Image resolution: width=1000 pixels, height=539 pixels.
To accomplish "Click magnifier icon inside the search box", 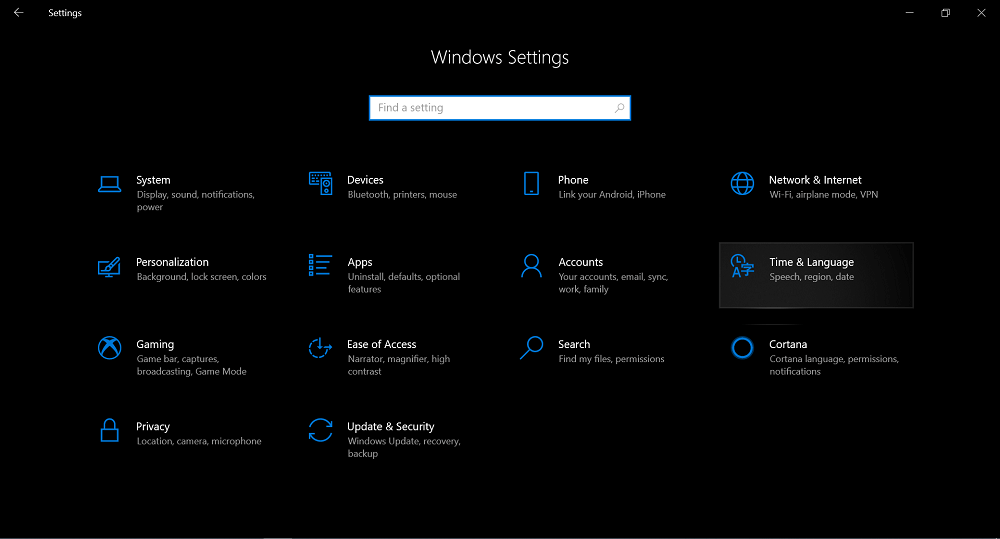I will 619,108.
